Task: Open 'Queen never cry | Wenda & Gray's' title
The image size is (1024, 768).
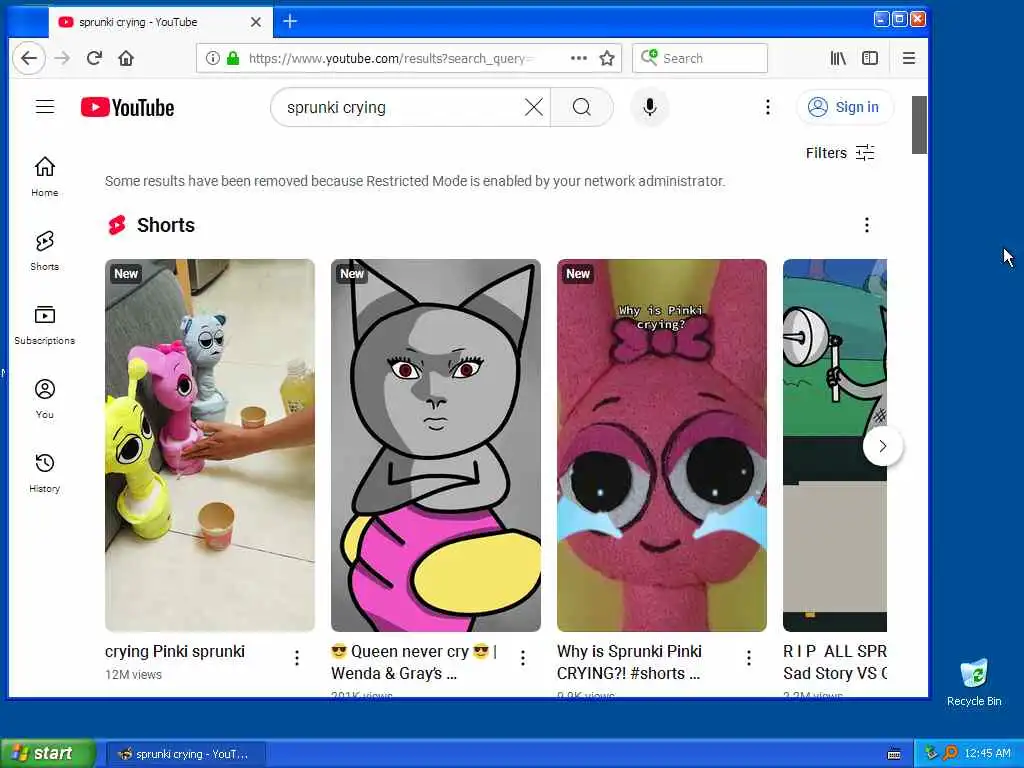Action: (x=414, y=662)
